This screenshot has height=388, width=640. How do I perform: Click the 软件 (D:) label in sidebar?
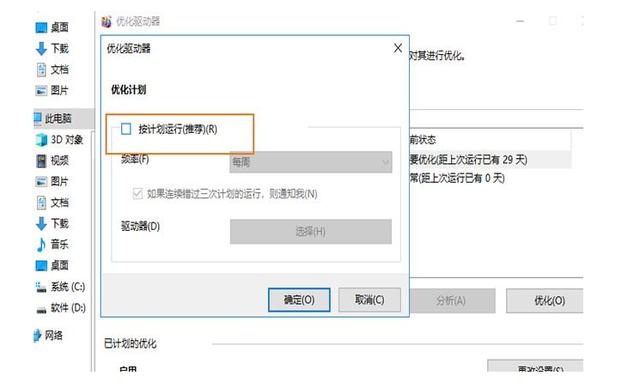[x=68, y=308]
